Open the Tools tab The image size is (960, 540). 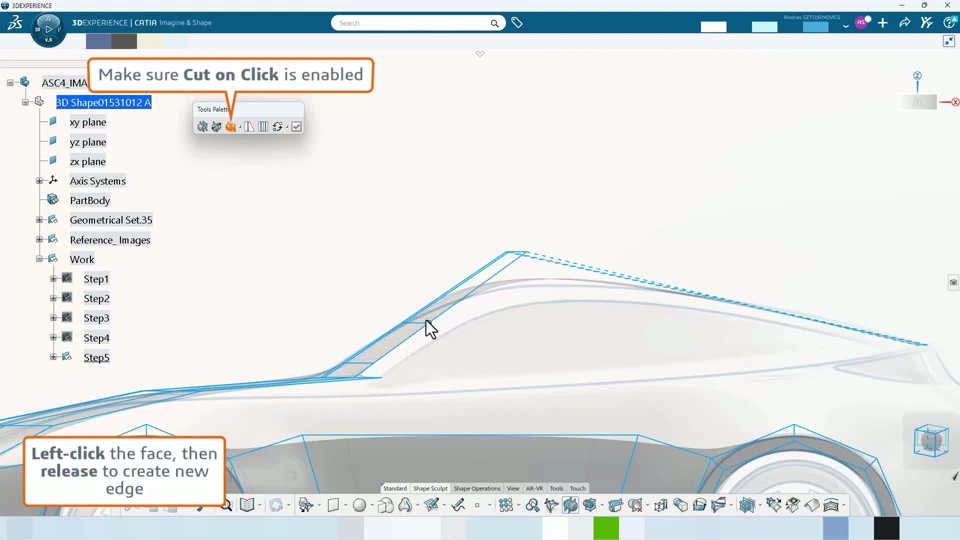pyautogui.click(x=557, y=489)
